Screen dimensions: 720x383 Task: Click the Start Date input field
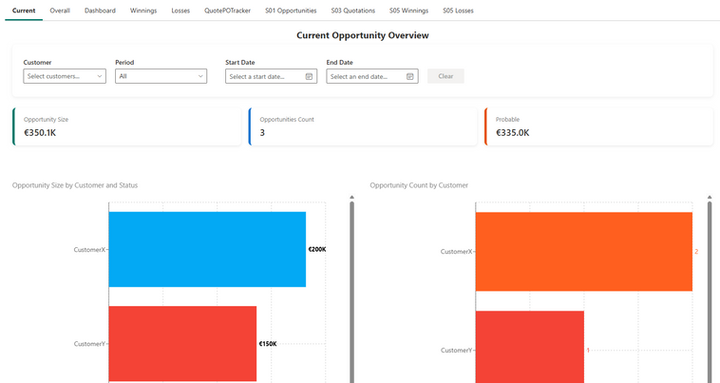tap(271, 76)
